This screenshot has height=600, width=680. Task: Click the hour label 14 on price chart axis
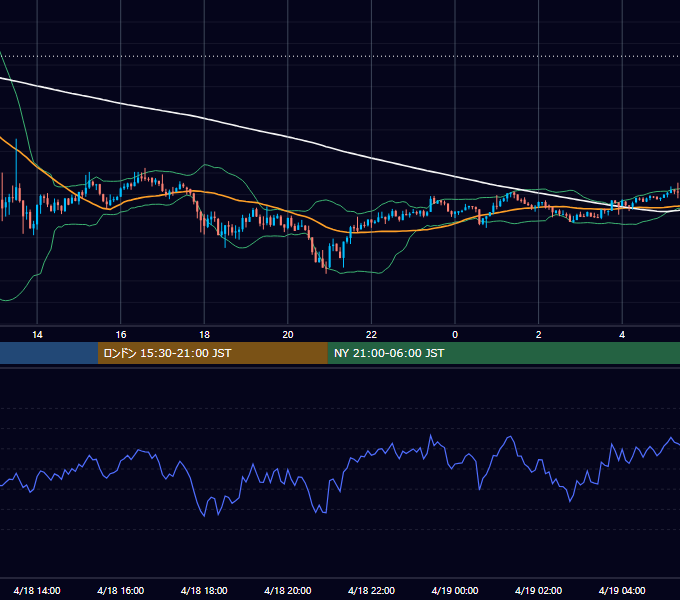click(37, 335)
